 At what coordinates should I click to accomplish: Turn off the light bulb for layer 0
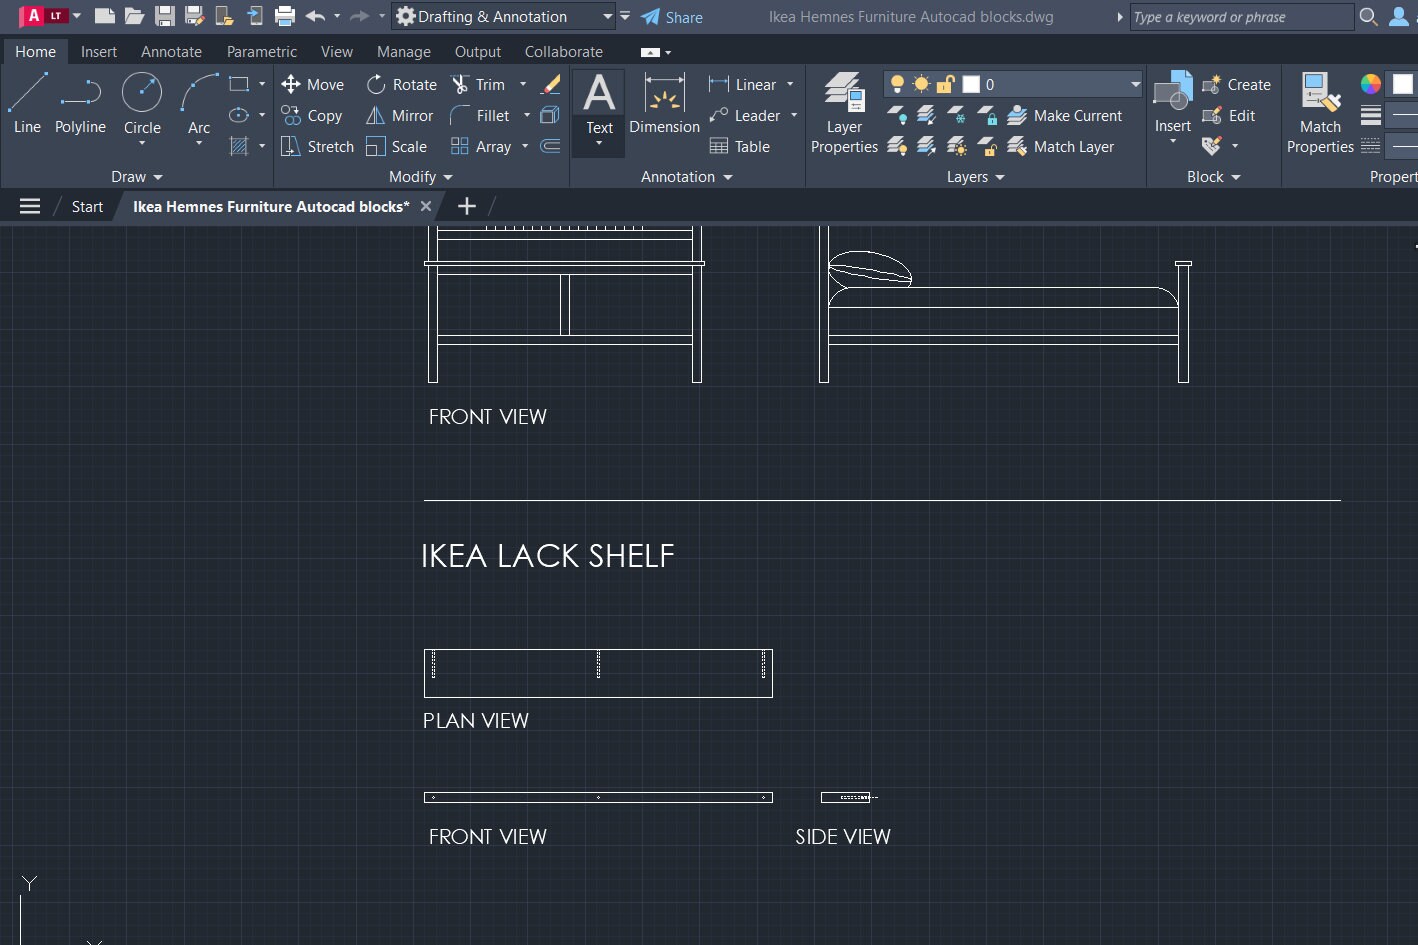point(898,84)
